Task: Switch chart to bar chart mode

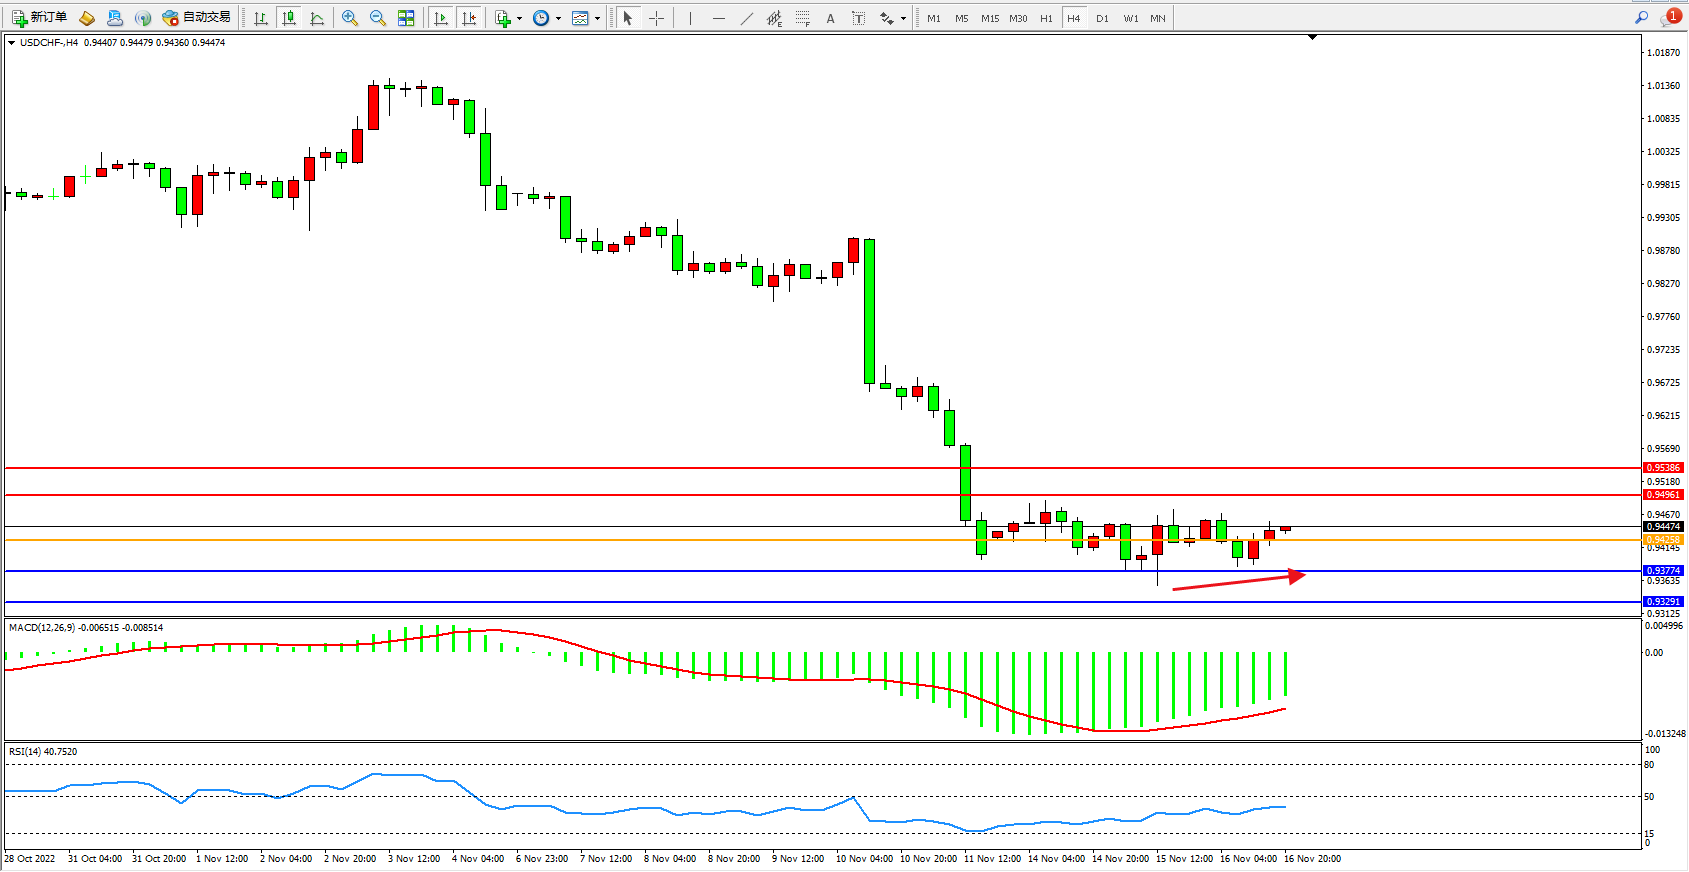Action: pos(261,18)
